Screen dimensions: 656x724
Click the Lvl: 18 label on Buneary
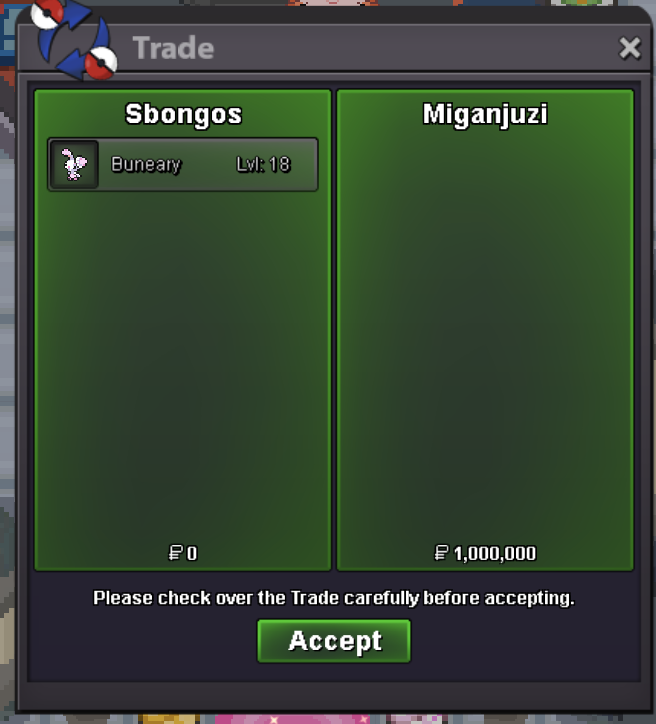pyautogui.click(x=264, y=164)
